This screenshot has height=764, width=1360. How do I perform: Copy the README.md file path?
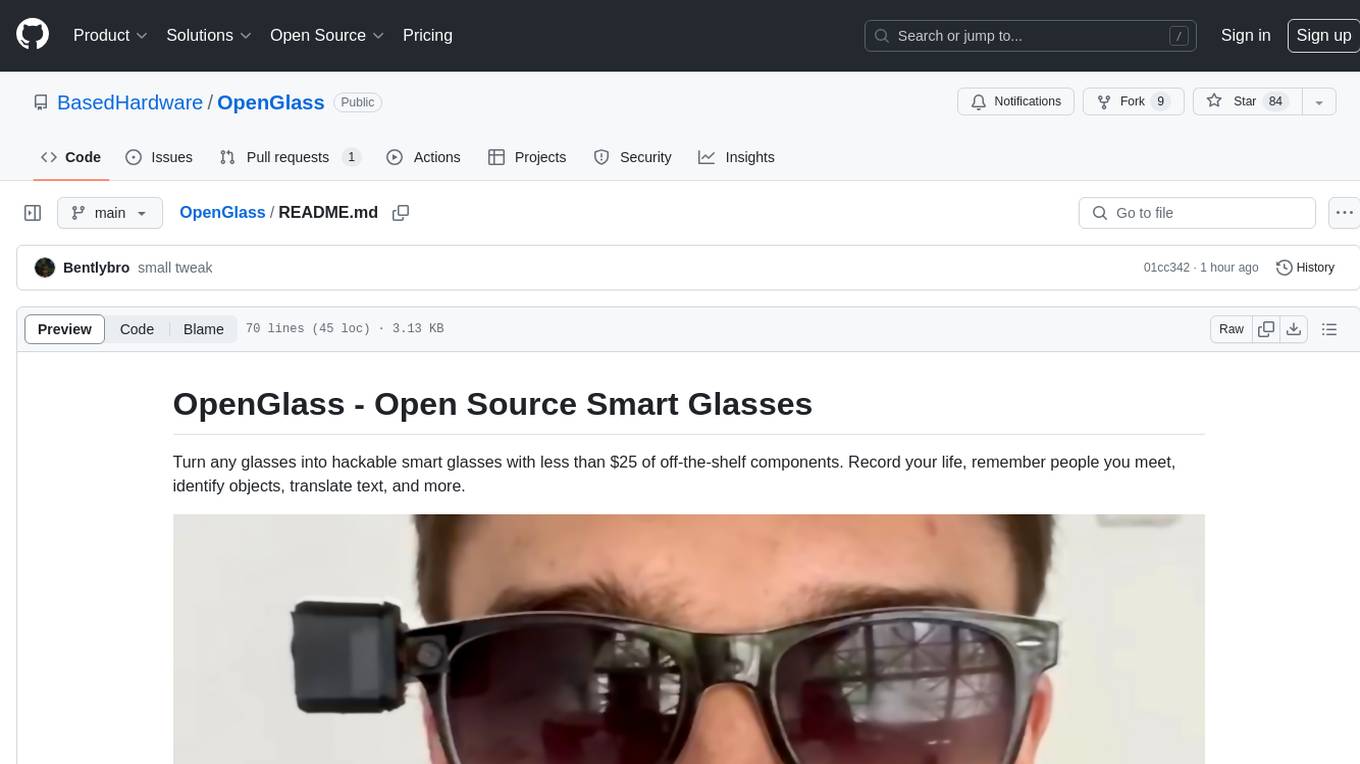coord(401,213)
